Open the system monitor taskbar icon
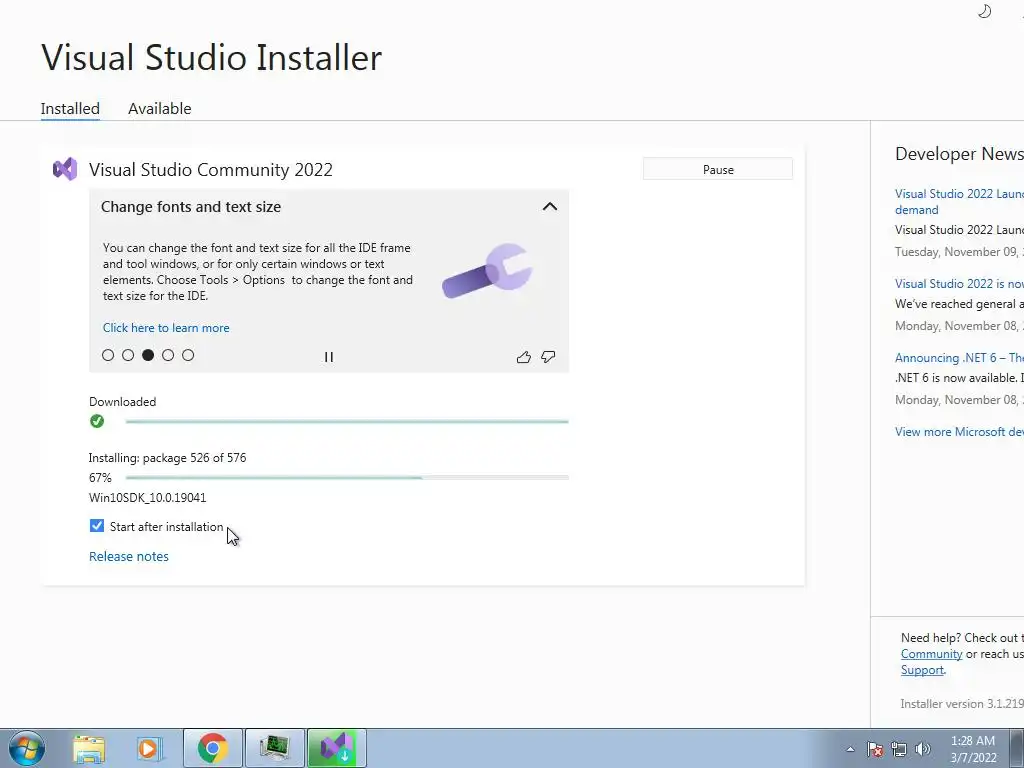 point(274,748)
